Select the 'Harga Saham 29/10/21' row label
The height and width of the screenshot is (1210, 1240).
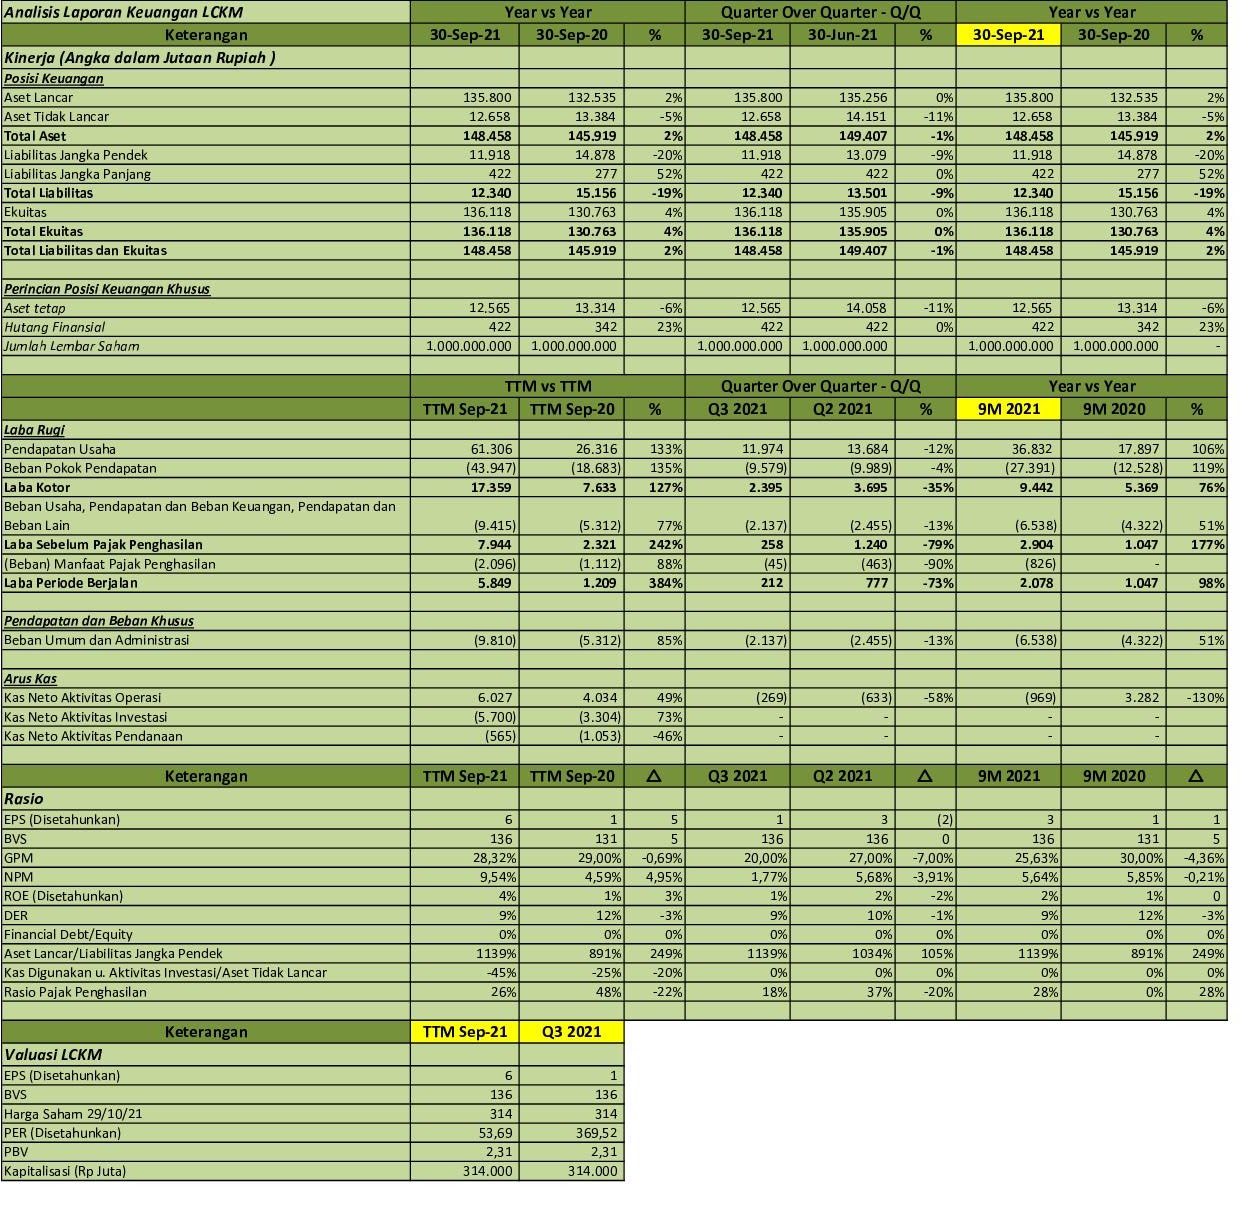73,1114
